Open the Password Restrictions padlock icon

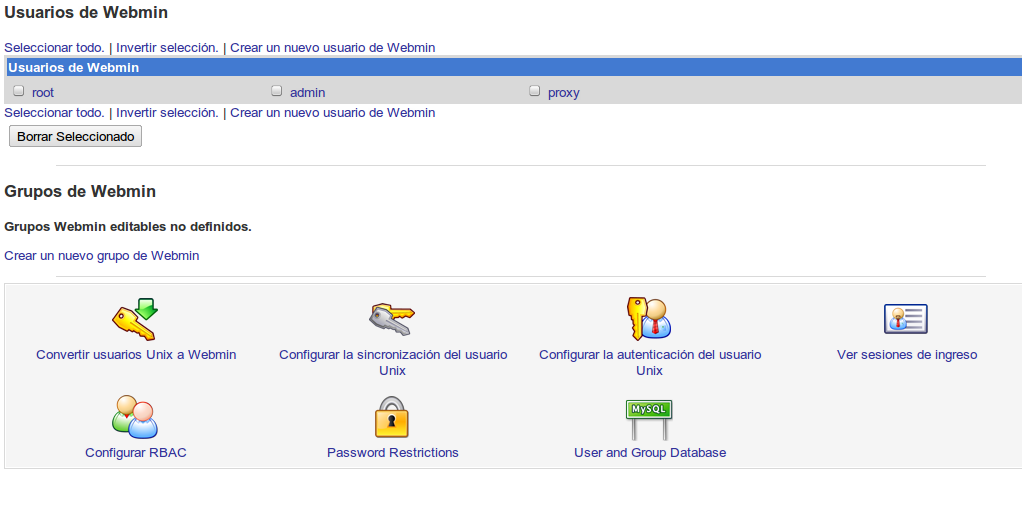click(392, 417)
